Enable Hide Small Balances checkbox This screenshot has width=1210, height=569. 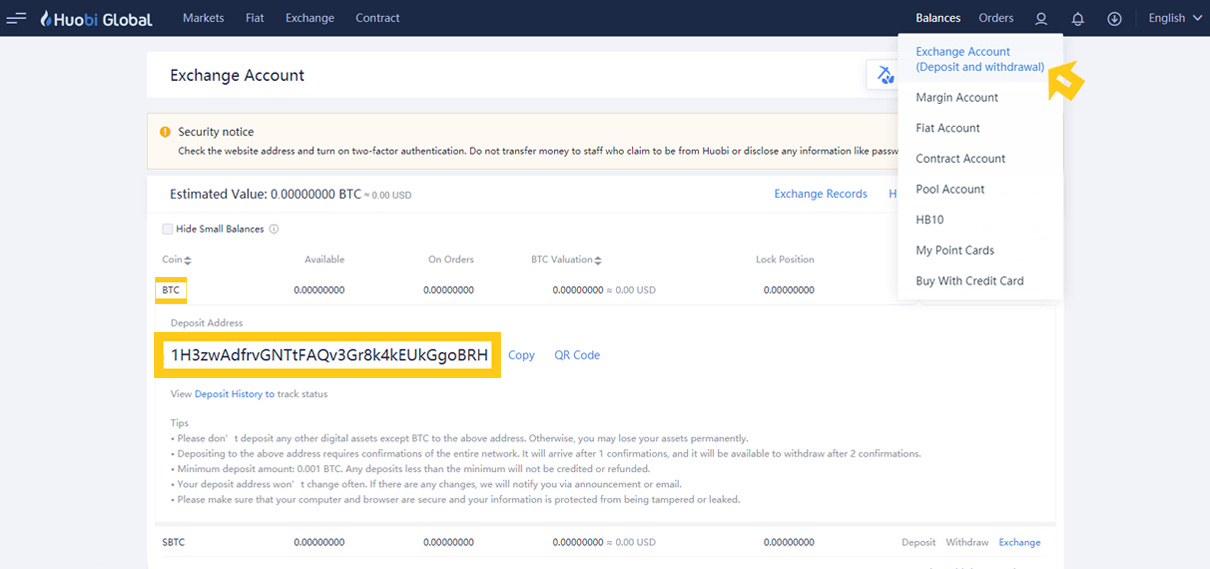pos(167,229)
